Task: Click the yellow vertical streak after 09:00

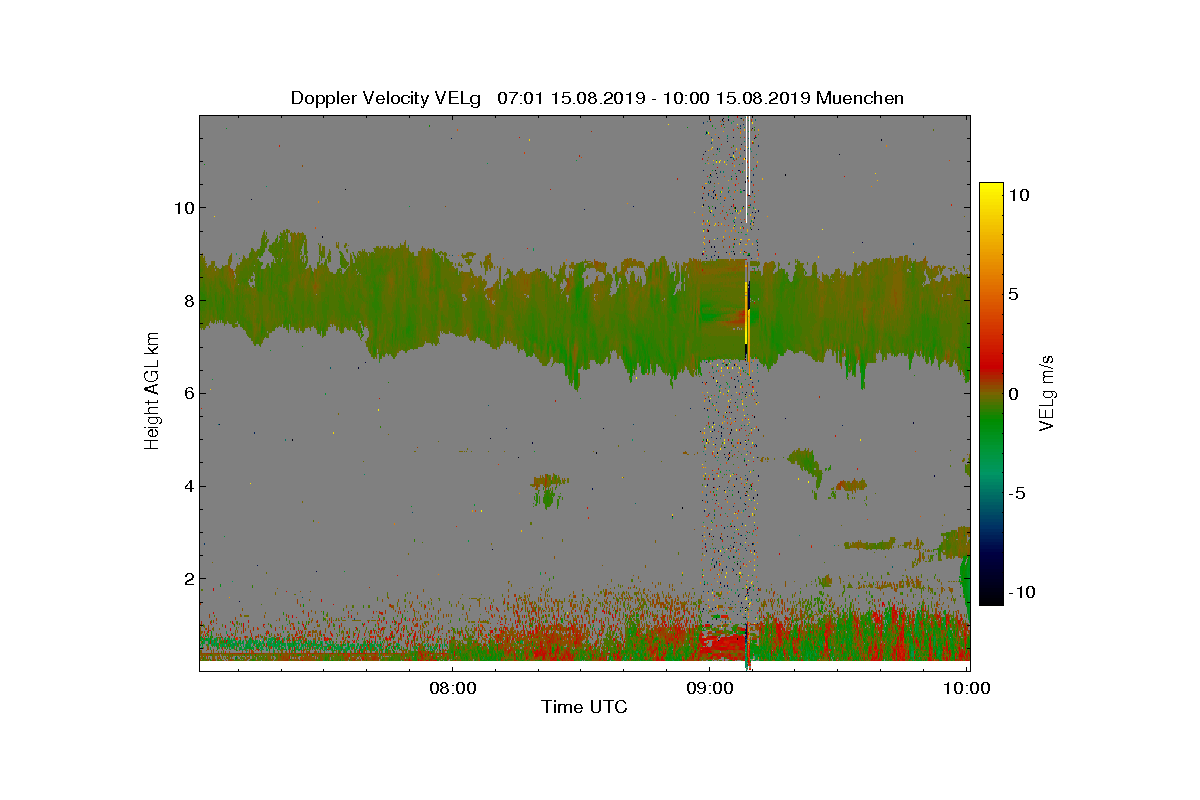Action: (747, 322)
